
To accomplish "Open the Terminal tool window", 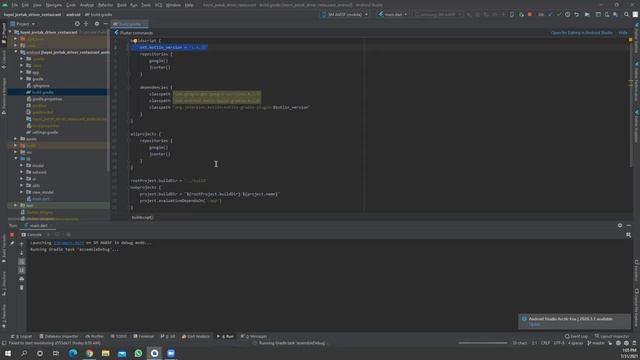I will click(x=144, y=336).
